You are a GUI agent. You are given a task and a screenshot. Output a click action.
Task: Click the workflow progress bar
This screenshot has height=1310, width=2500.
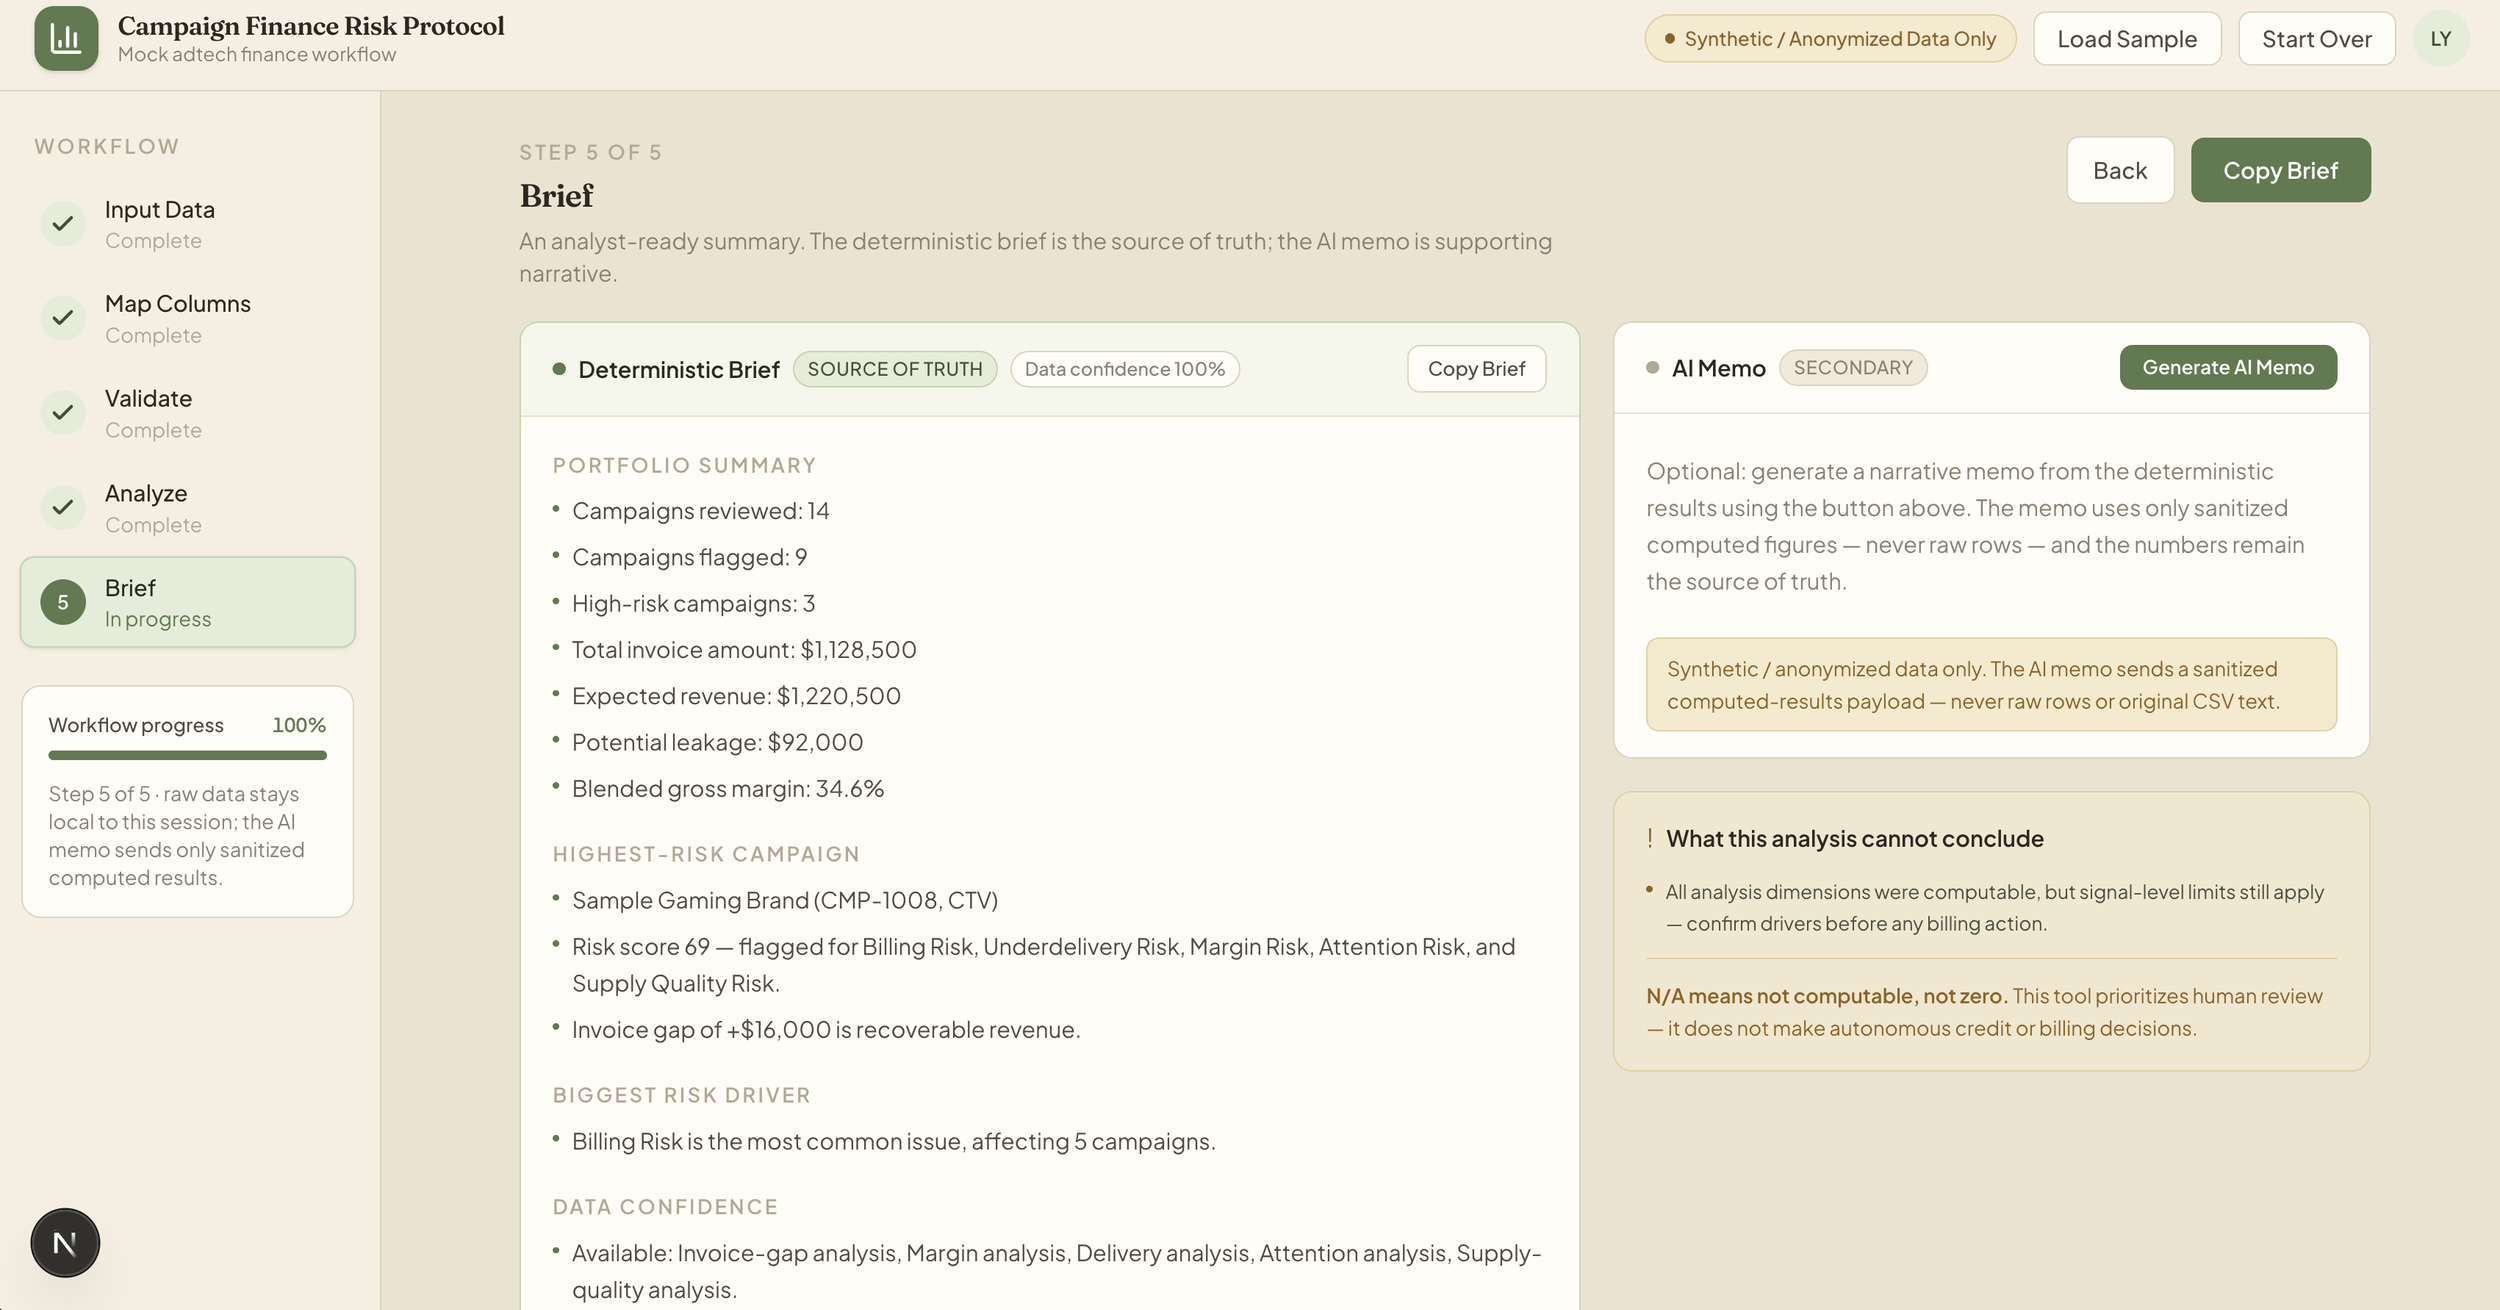coord(188,755)
